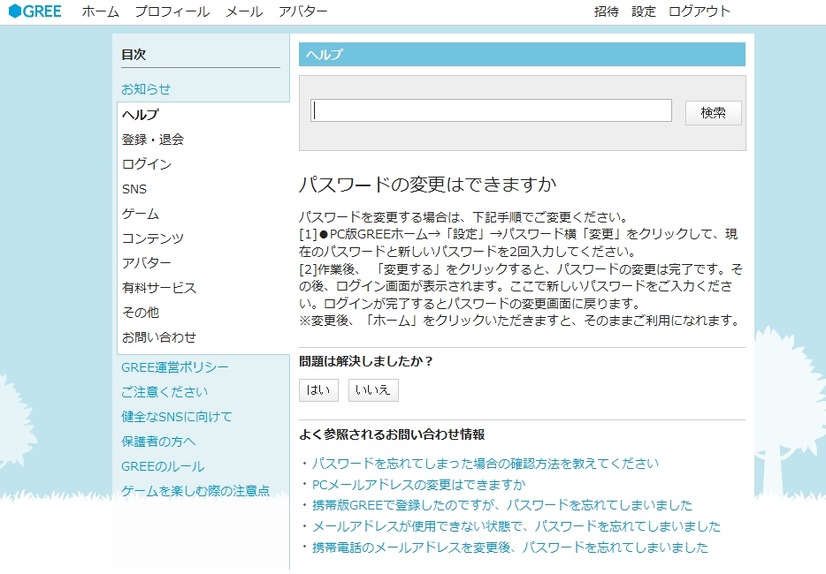Viewport: 826px width, 574px height.
Task: Focus the help search input field
Action: click(x=491, y=111)
